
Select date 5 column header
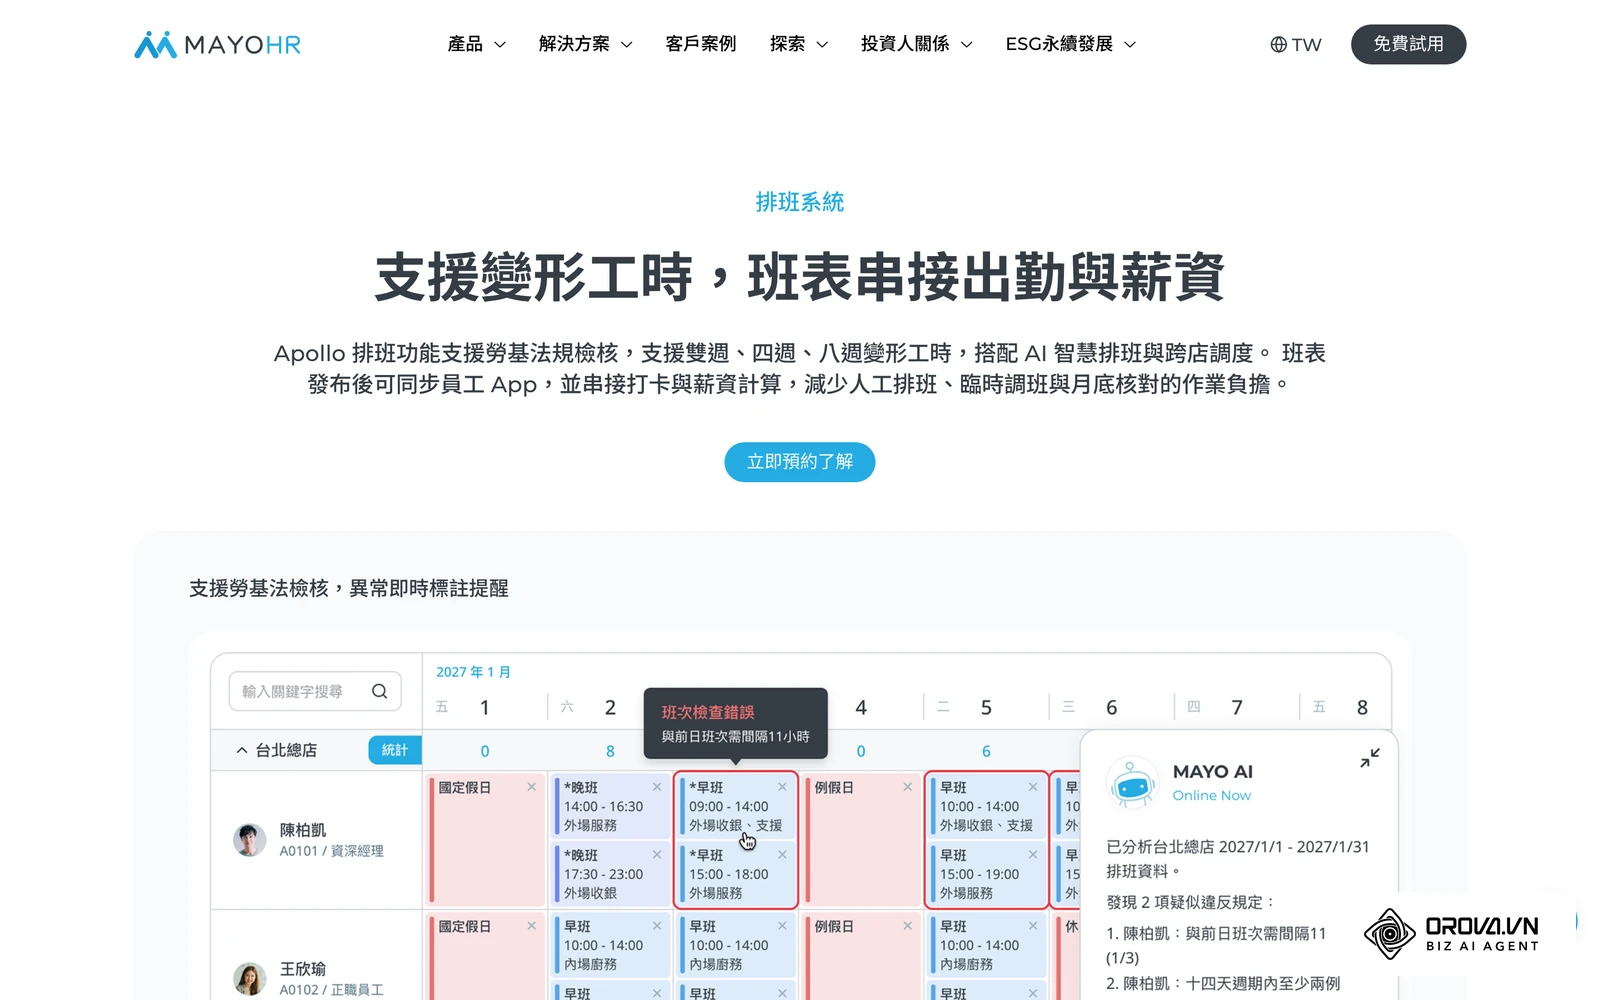pos(986,707)
